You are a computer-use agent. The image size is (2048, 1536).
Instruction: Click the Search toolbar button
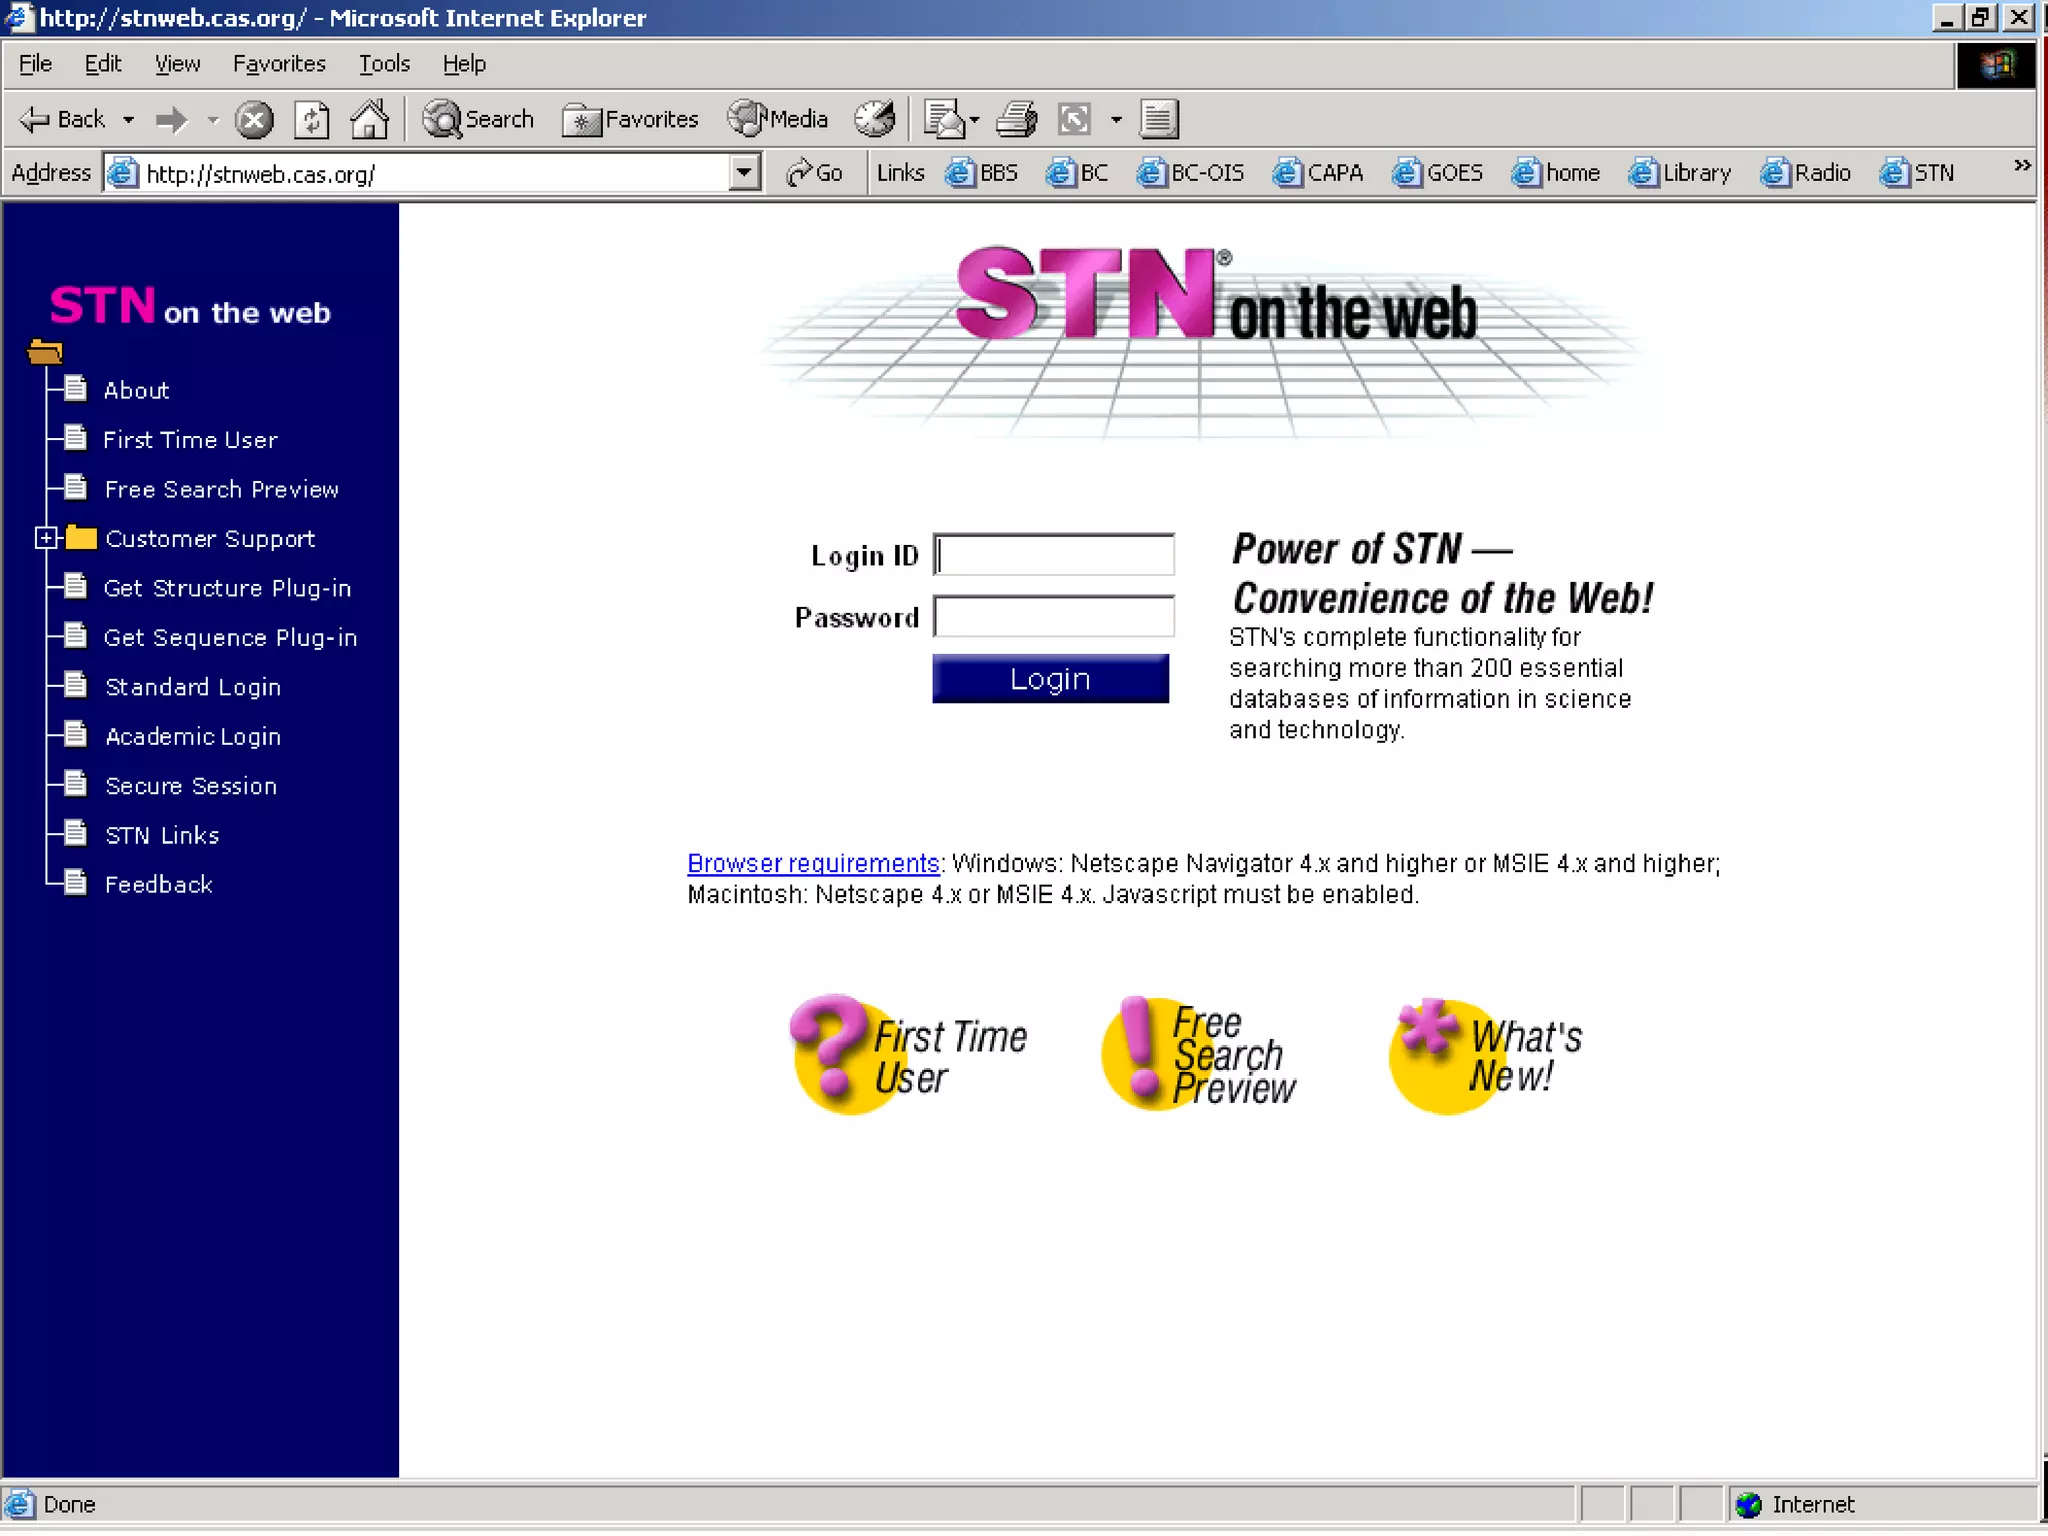point(479,120)
